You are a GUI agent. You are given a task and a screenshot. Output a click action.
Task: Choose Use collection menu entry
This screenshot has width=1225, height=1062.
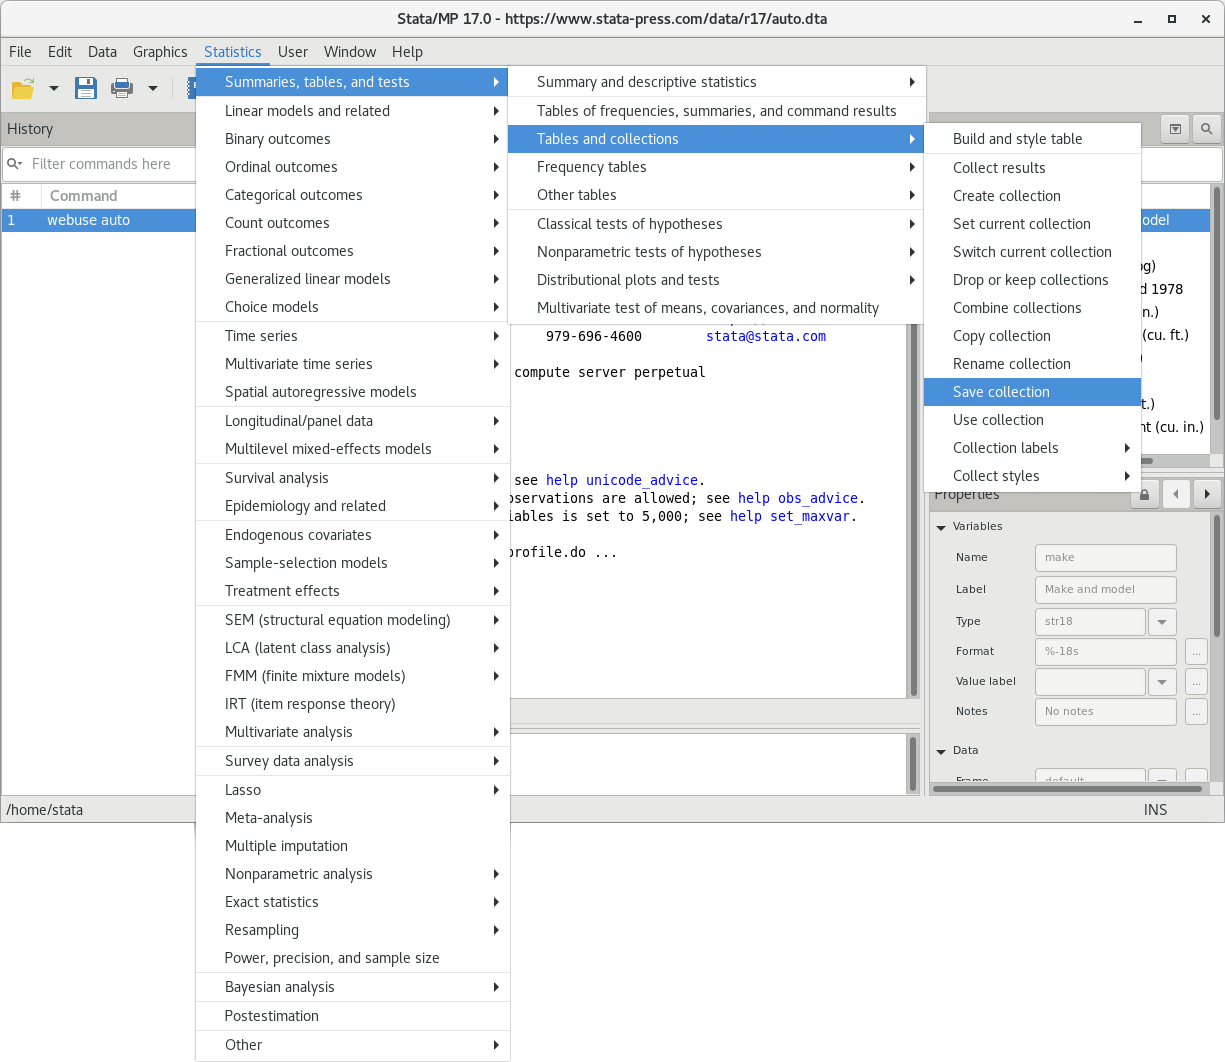point(1032,420)
